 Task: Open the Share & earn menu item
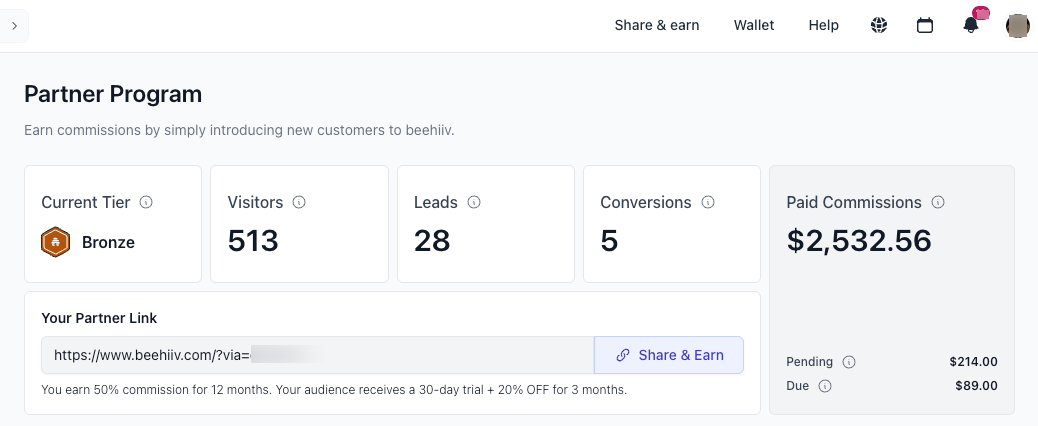pos(656,25)
